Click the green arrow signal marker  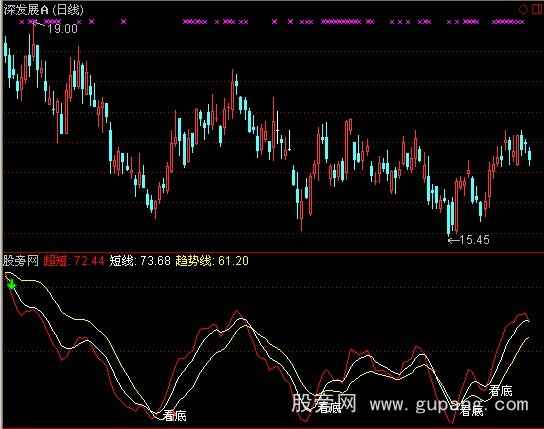point(12,285)
